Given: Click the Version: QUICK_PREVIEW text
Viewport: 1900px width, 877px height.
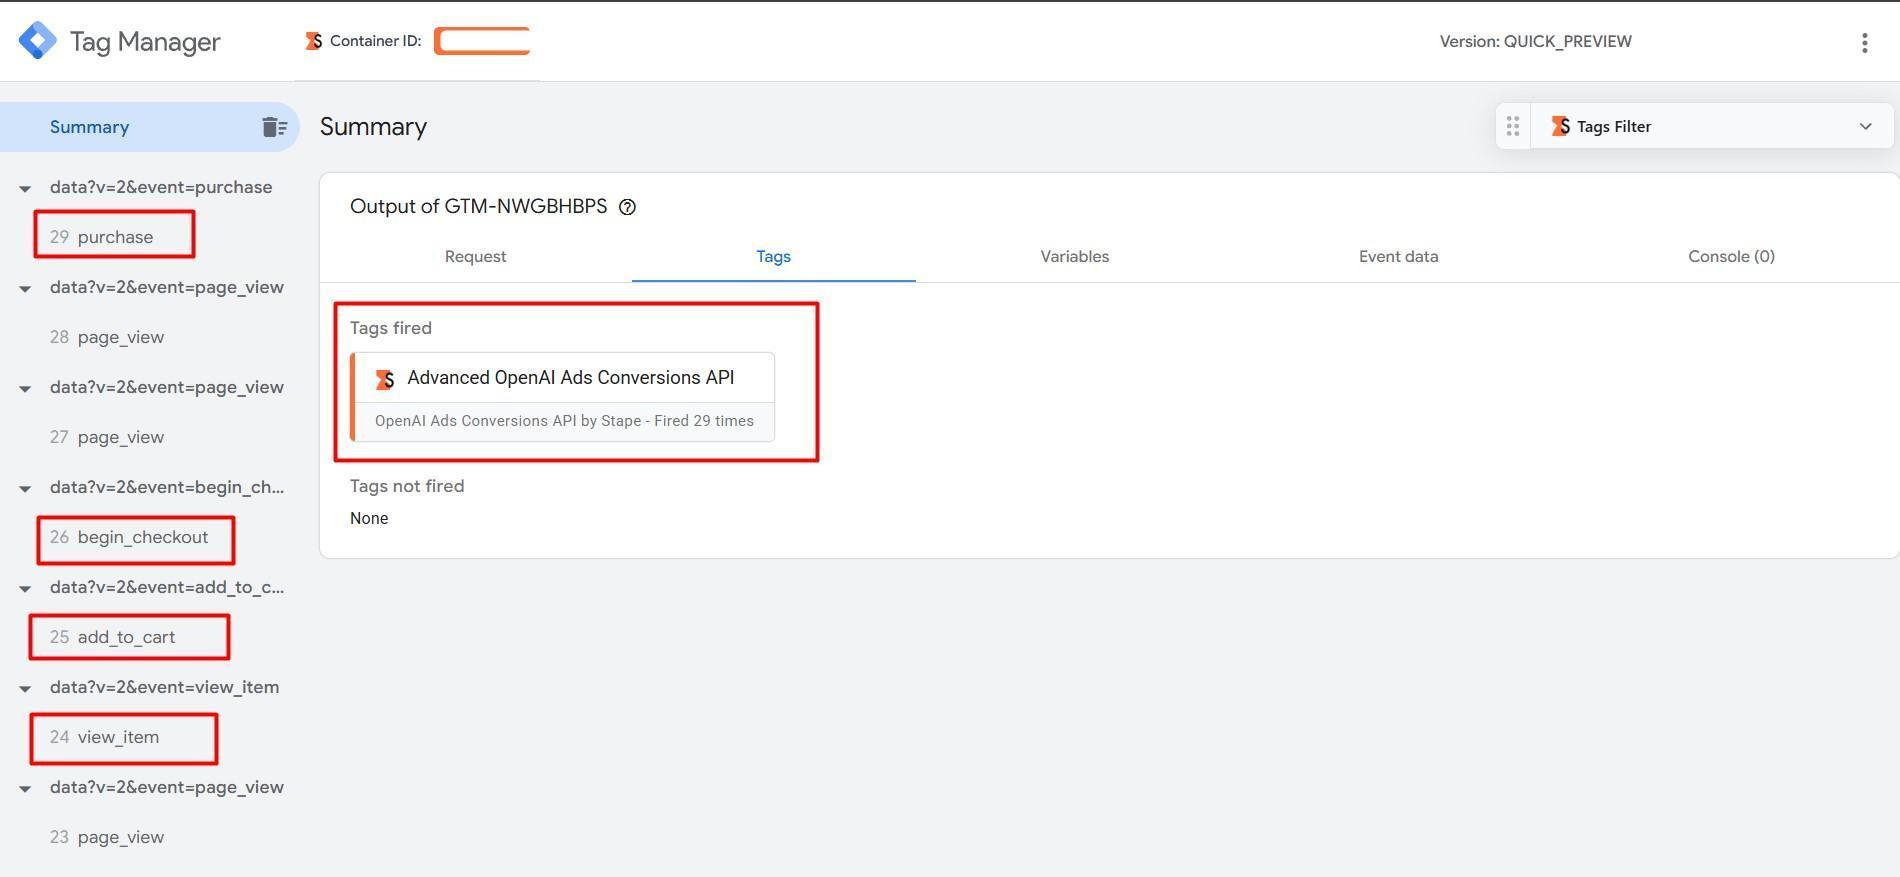Looking at the screenshot, I should [1535, 41].
